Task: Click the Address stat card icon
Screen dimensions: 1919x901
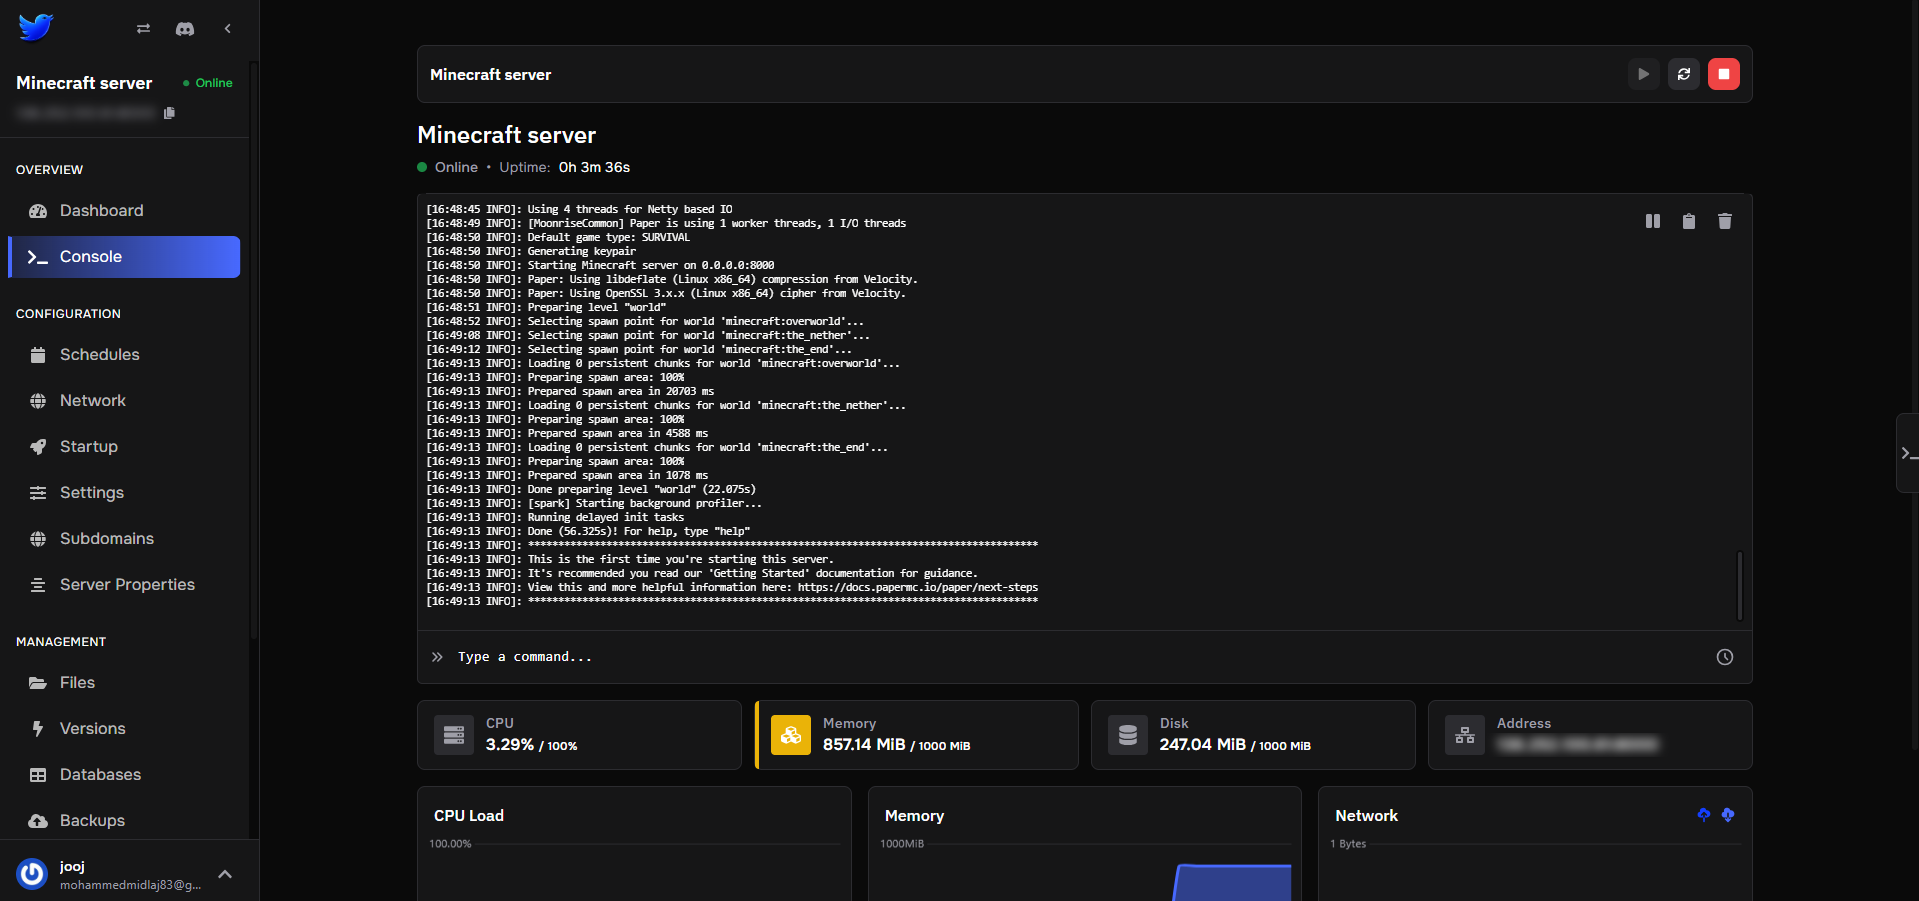Action: coord(1465,735)
